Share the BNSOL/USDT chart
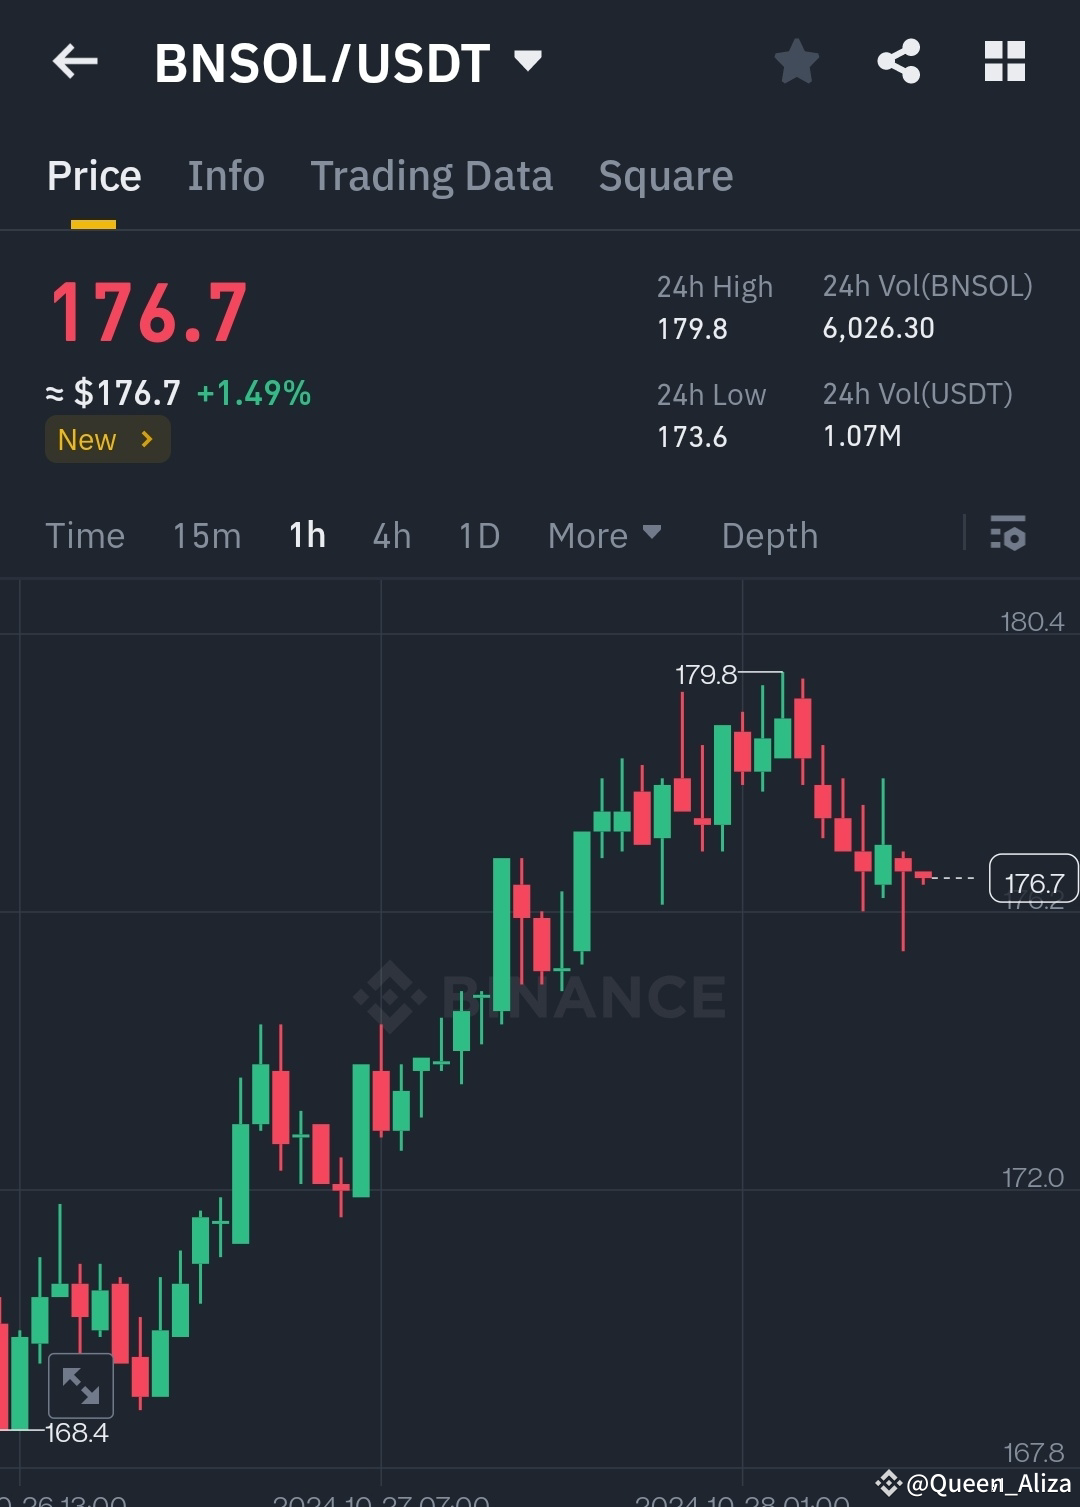1080x1507 pixels. point(898,61)
